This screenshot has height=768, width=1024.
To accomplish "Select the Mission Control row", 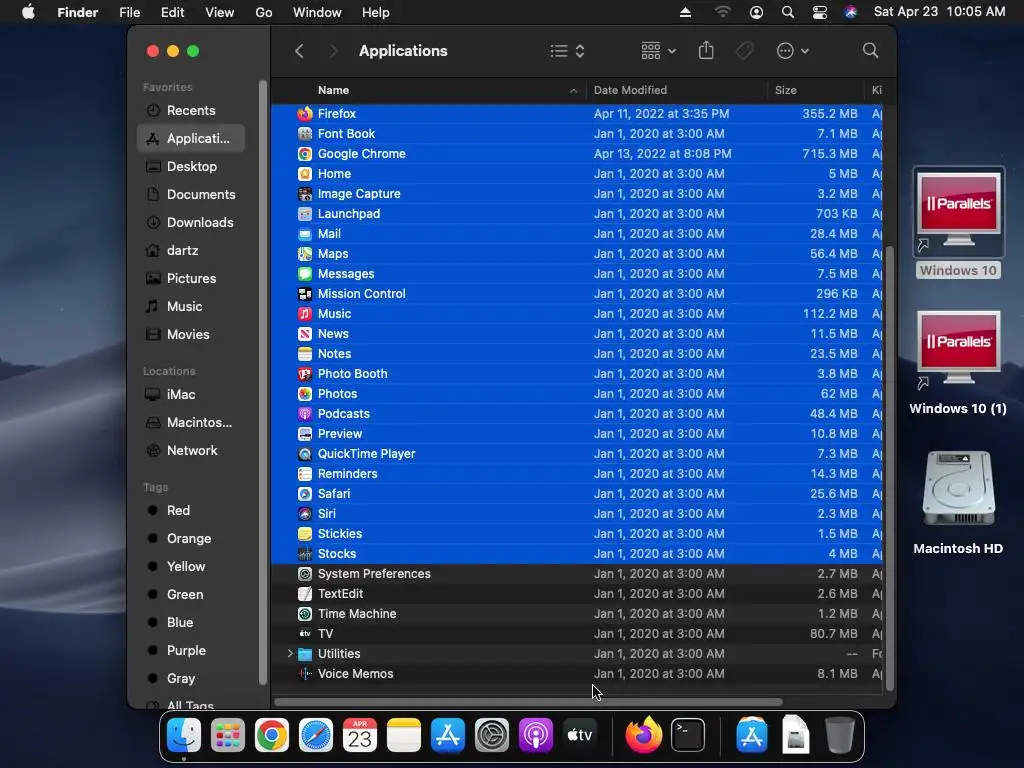I will pyautogui.click(x=577, y=293).
